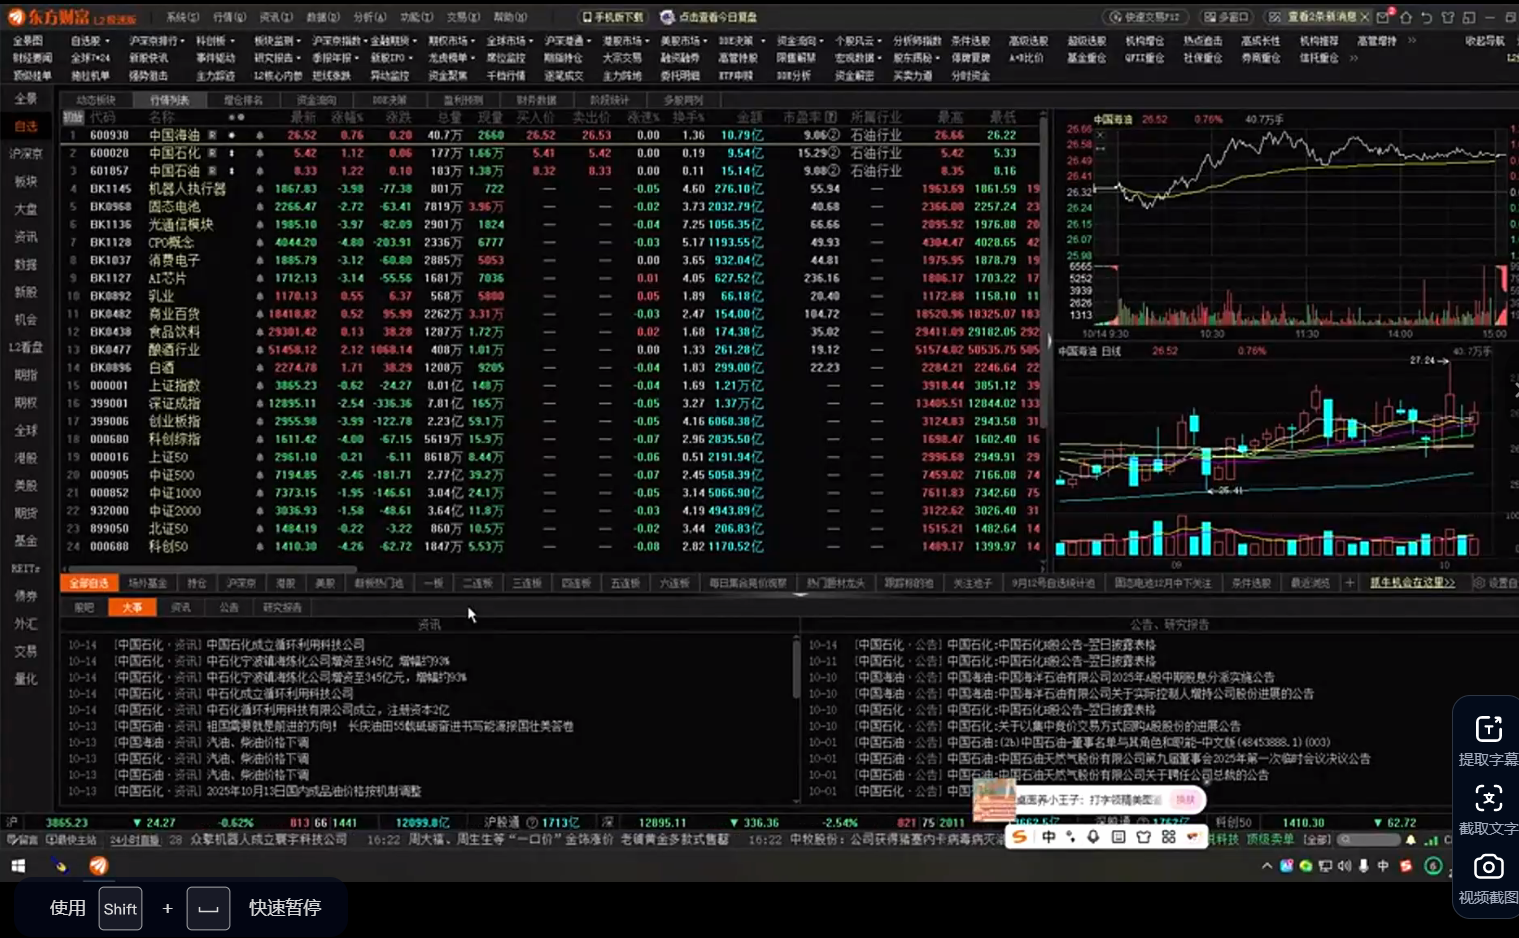The height and width of the screenshot is (938, 1519).
Task: Switch to the 资金流向 tab
Action: pos(316,100)
